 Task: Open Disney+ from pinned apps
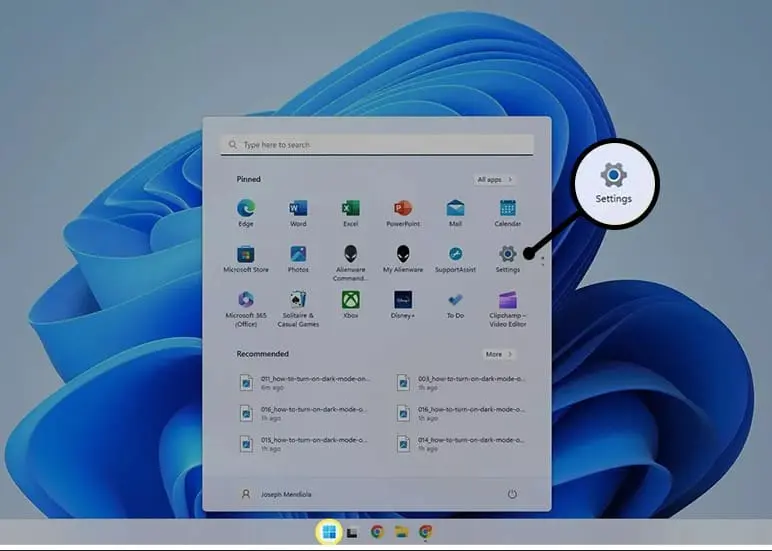pyautogui.click(x=403, y=305)
